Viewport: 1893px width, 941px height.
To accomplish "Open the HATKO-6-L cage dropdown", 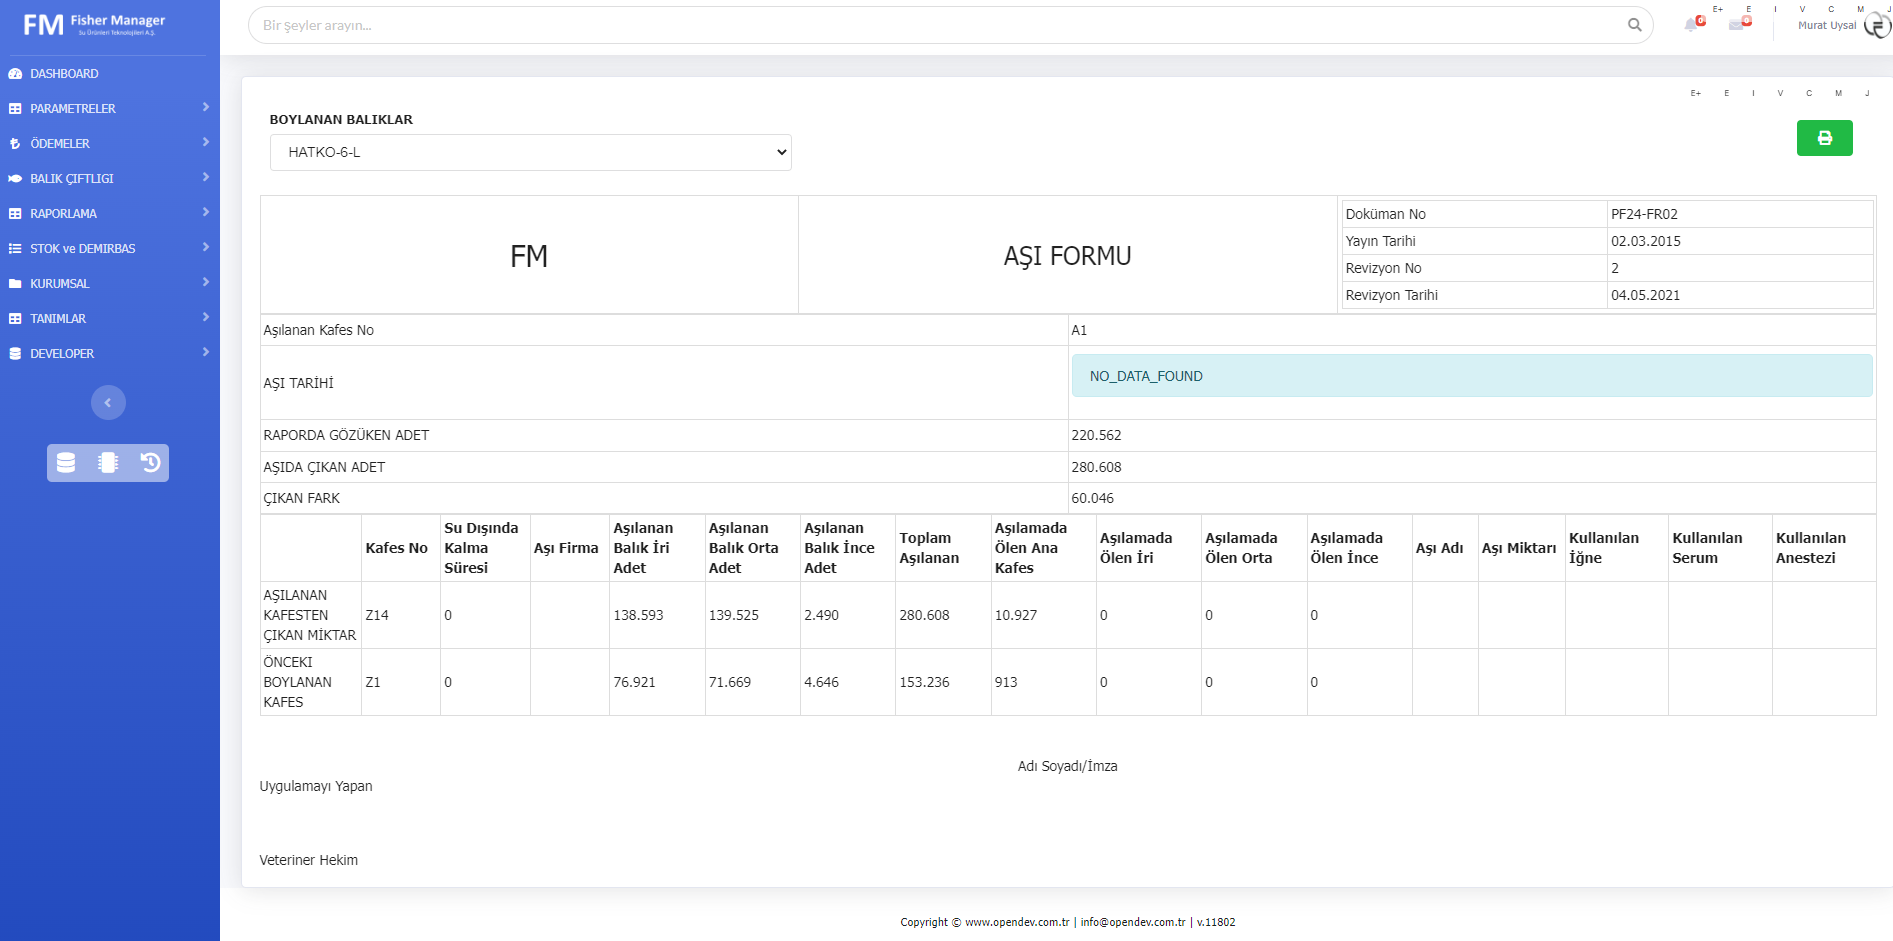I will tap(530, 152).
